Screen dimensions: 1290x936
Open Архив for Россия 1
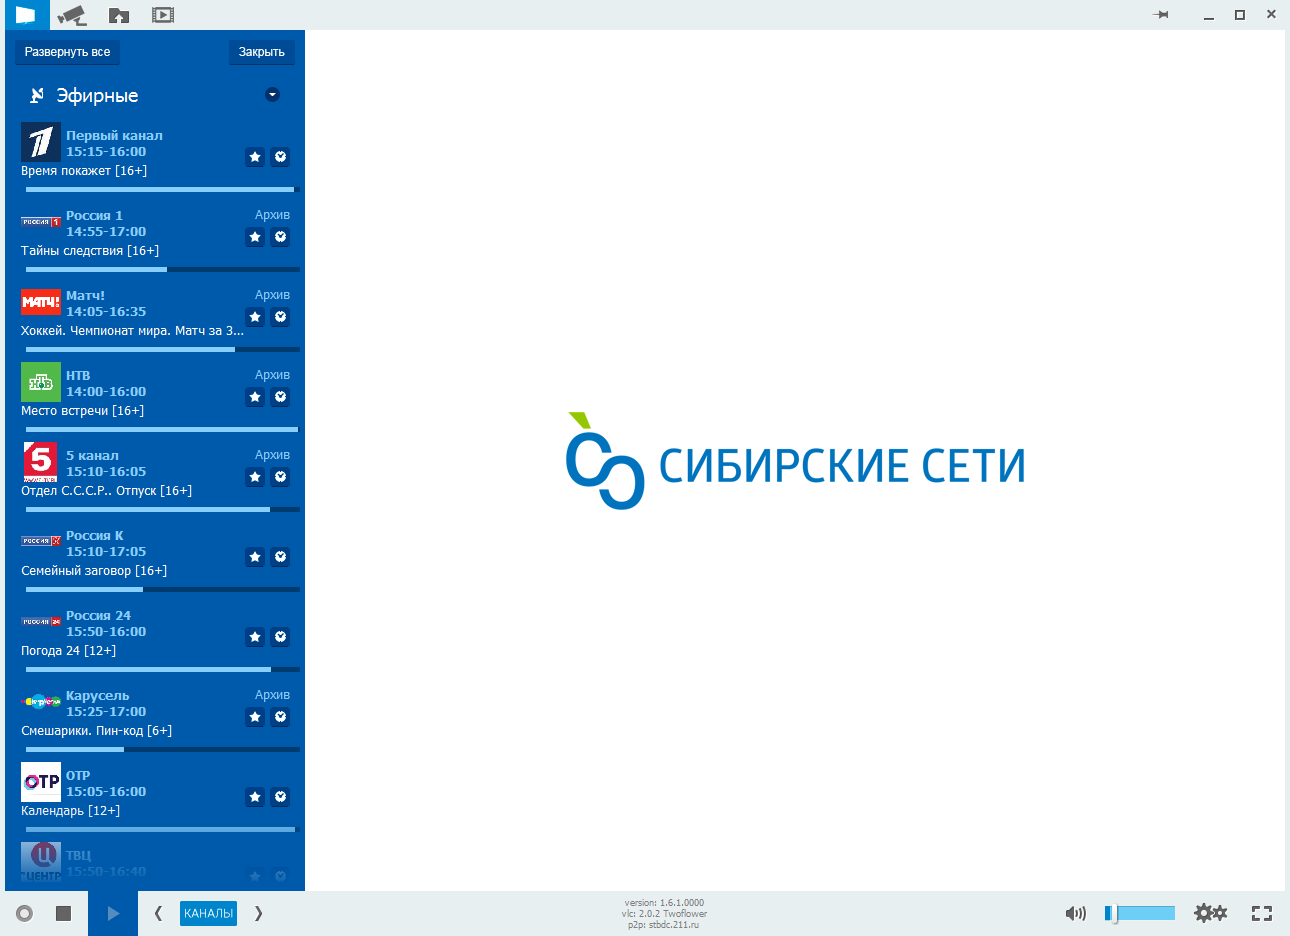(272, 215)
